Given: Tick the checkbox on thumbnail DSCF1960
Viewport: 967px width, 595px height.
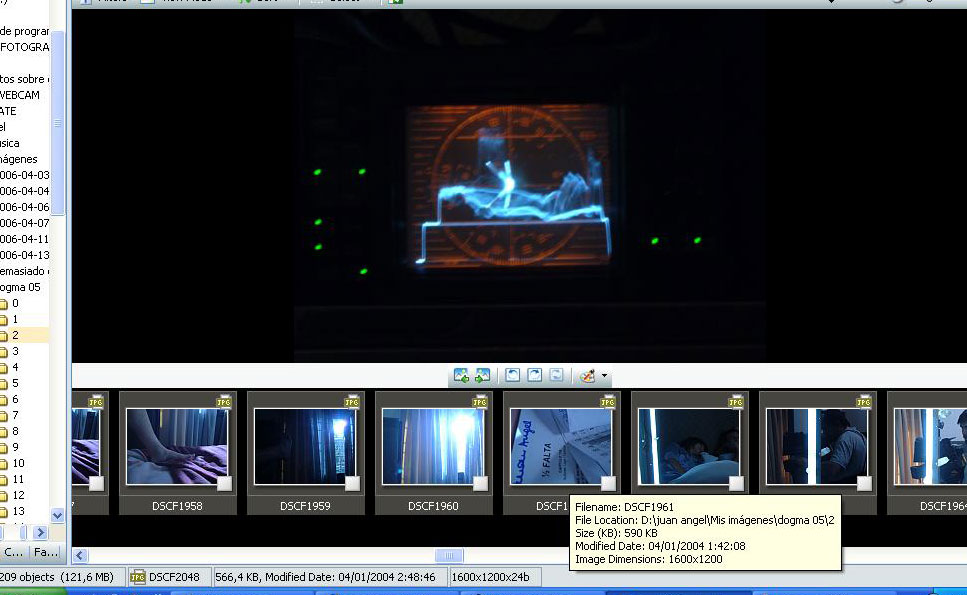Looking at the screenshot, I should pyautogui.click(x=480, y=484).
